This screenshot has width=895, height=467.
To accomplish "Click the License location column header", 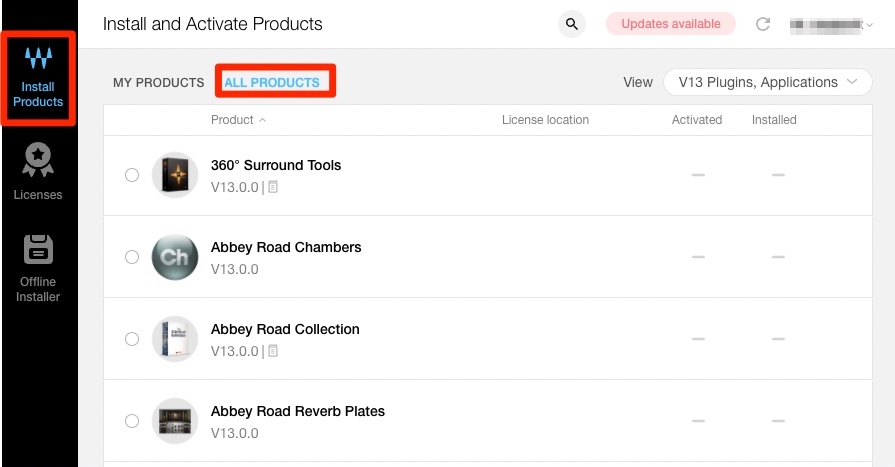I will (x=545, y=120).
